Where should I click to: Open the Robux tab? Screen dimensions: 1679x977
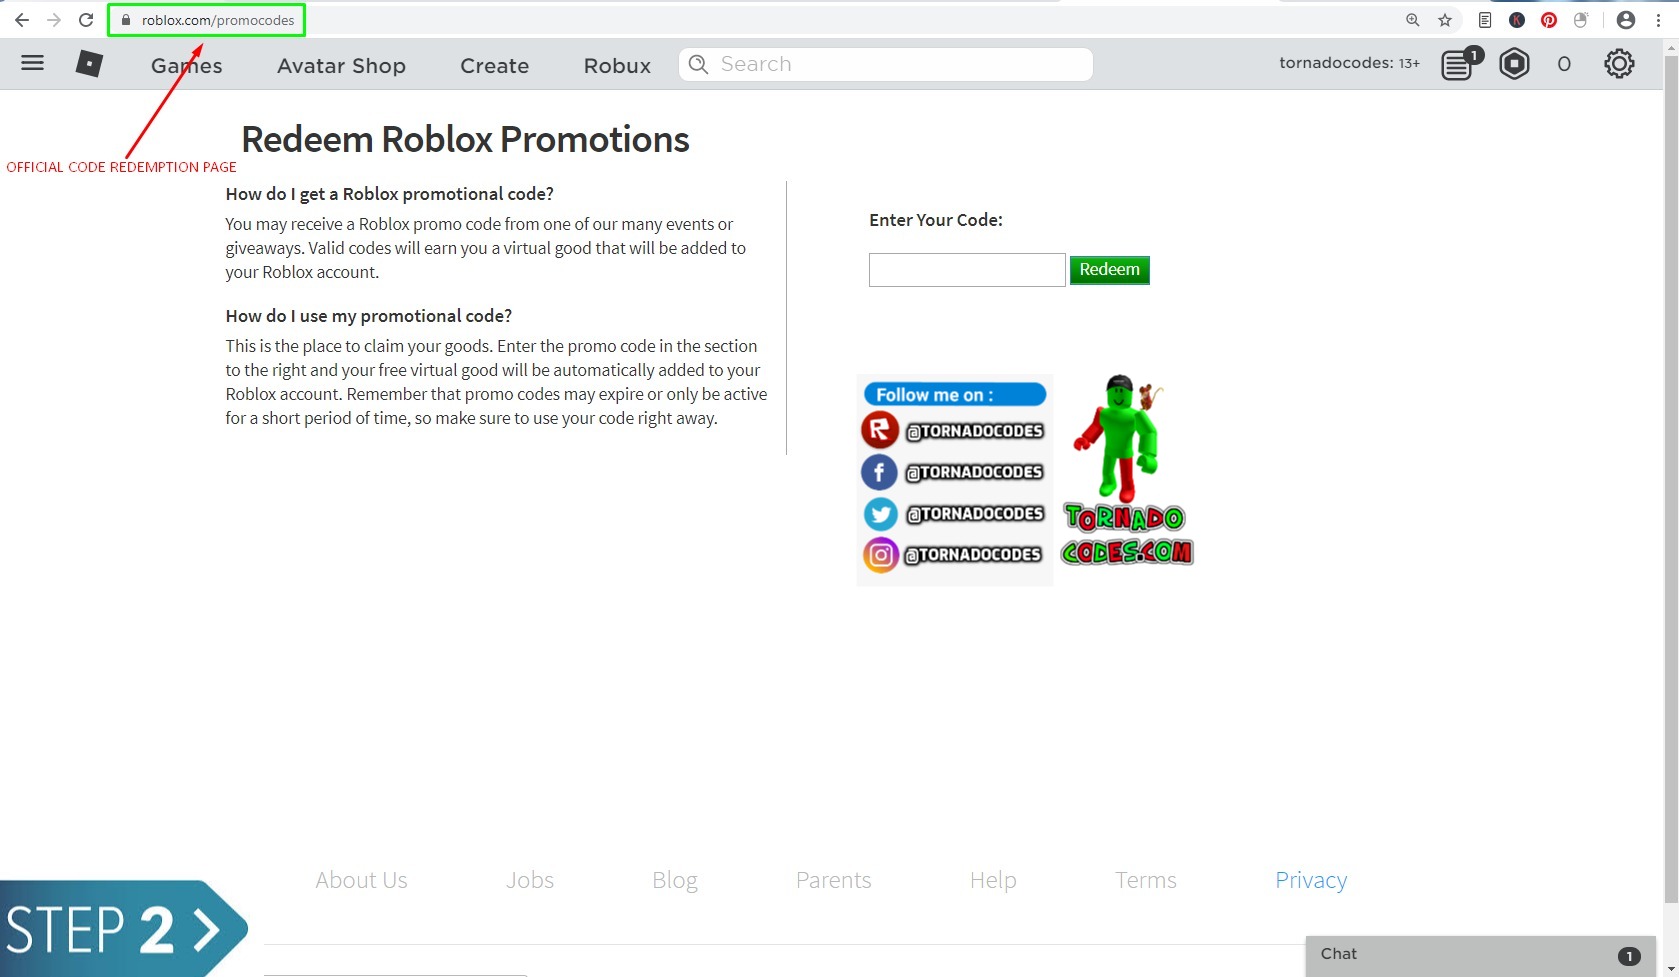click(617, 65)
